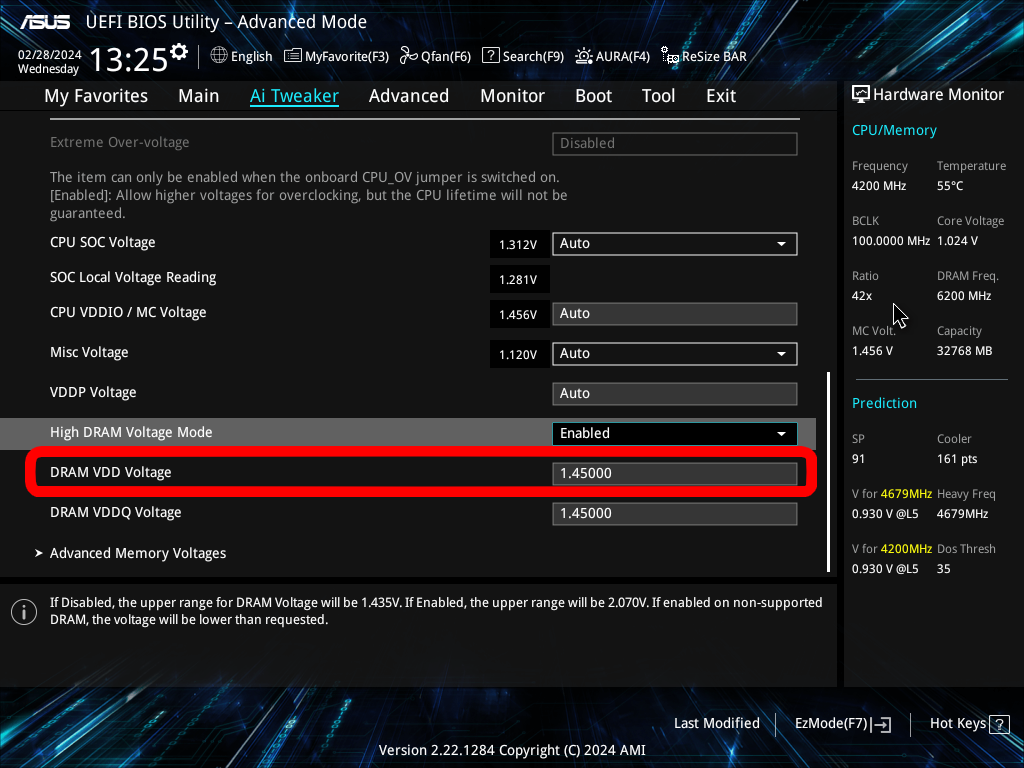Click the 100.0000 MHz BCLK value
1024x768 pixels.
point(891,241)
